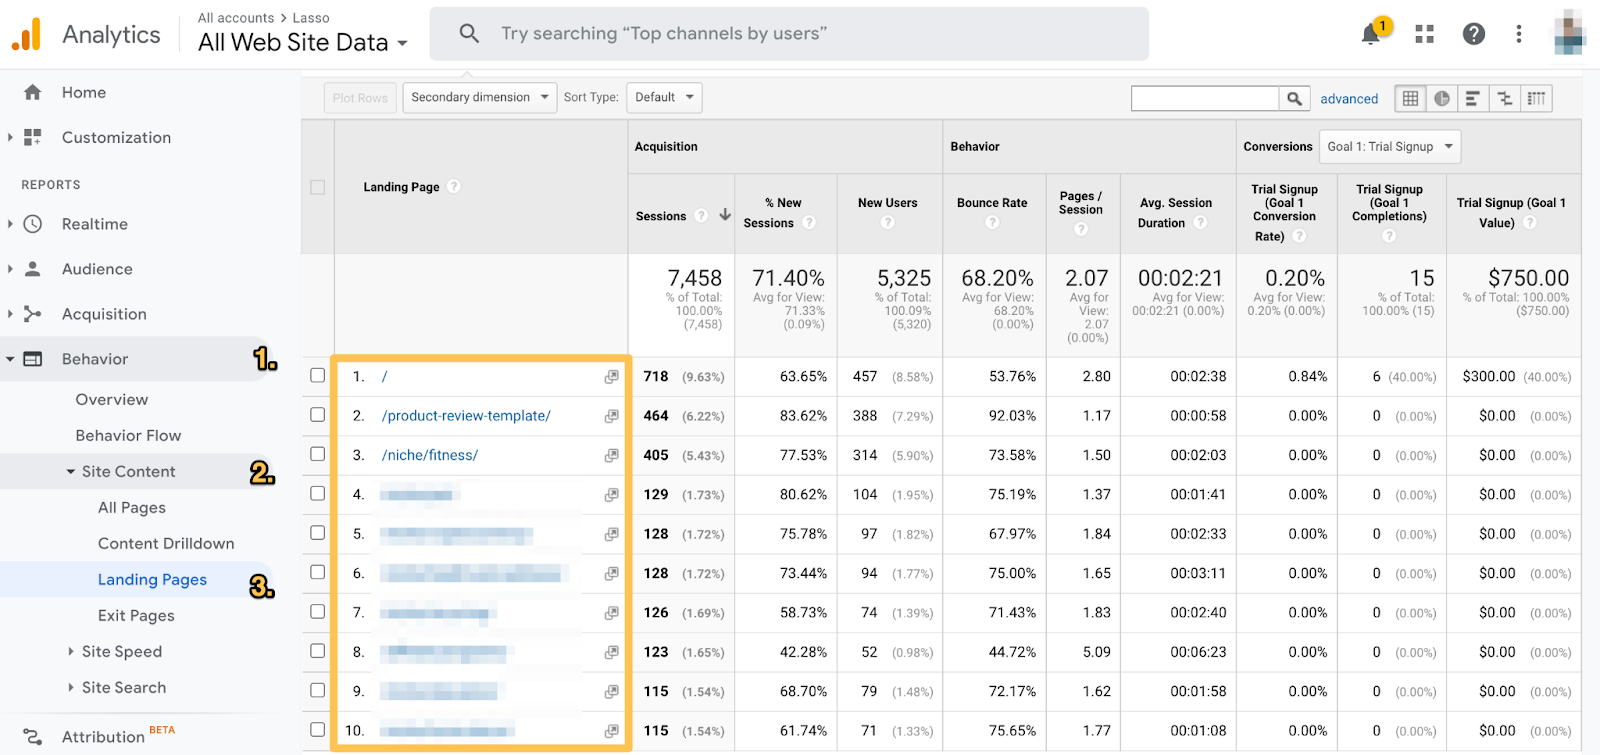1600x755 pixels.
Task: Open Exit Pages report
Action: (136, 615)
